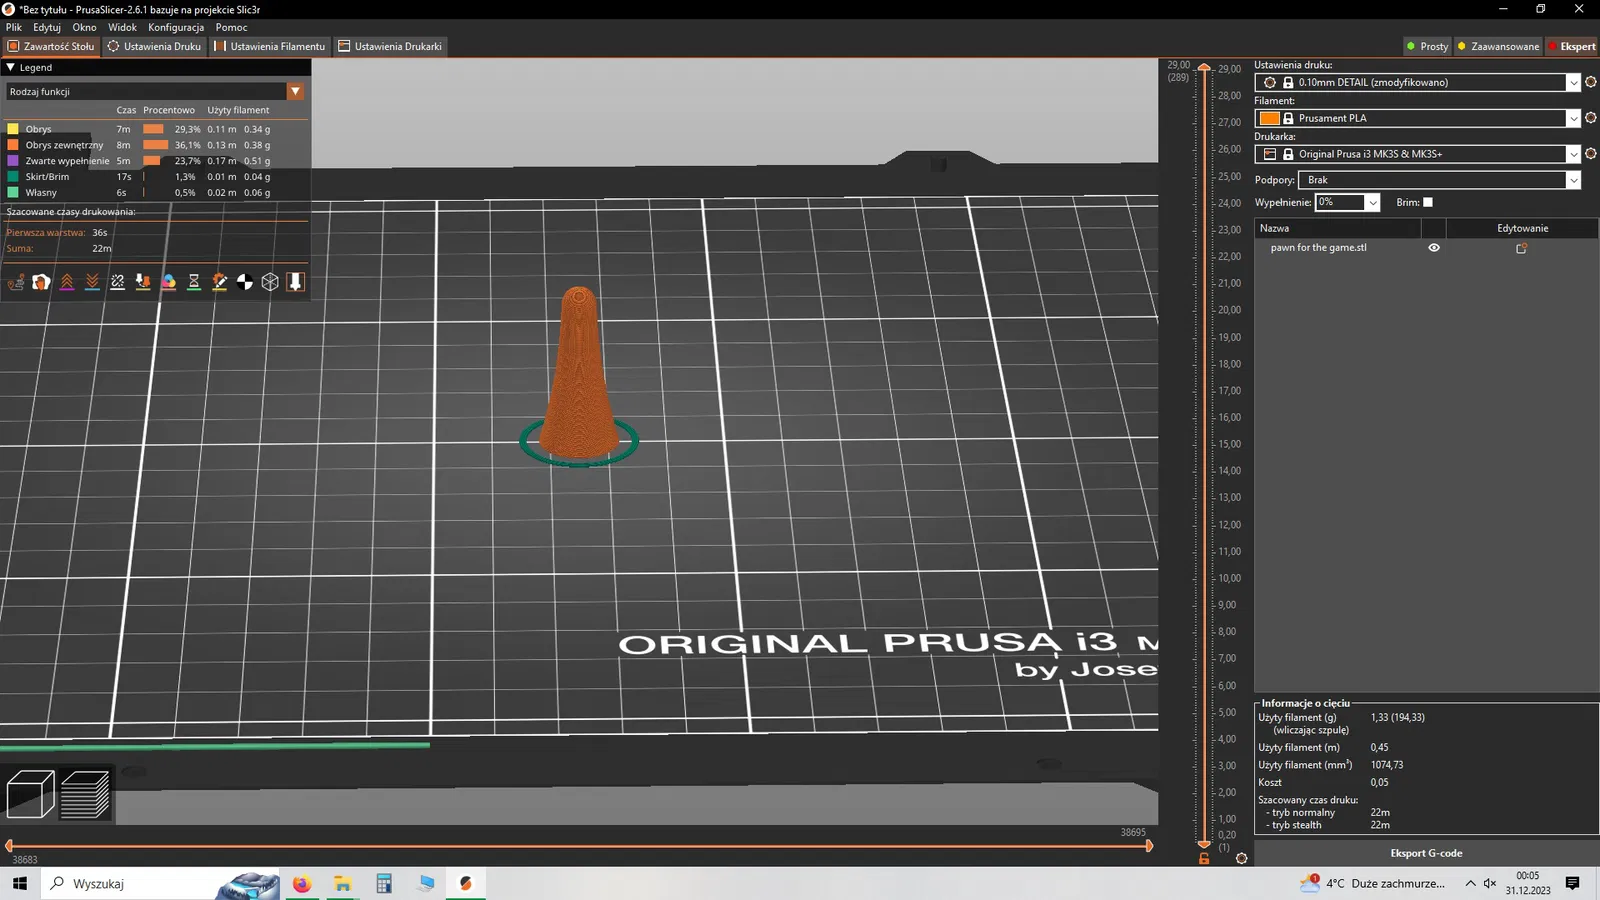Collapse the Legend panel triangle
Screen dimensions: 1600x900
(10, 68)
